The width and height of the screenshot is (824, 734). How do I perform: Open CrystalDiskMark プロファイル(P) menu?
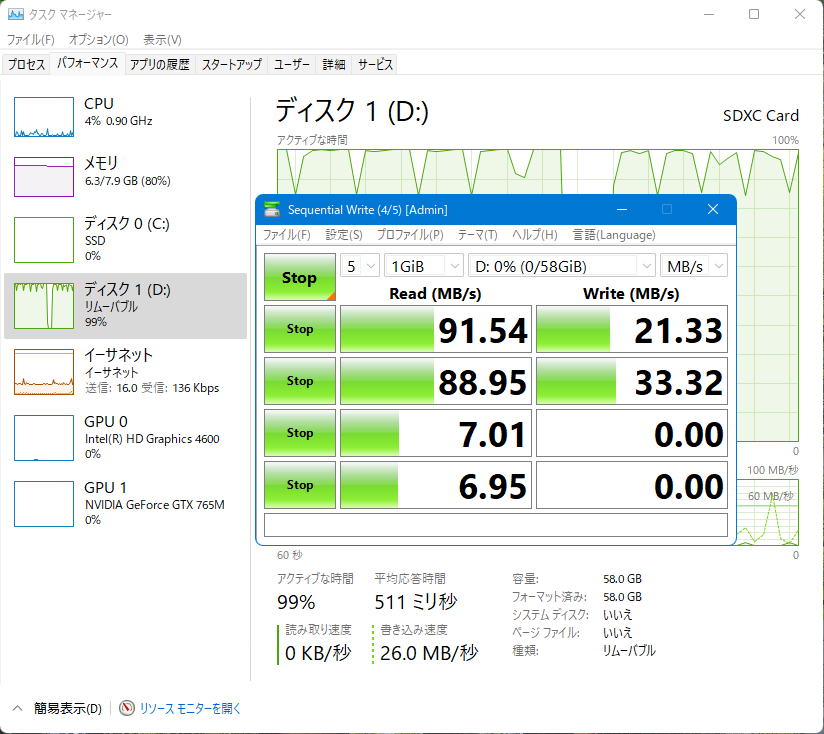tap(410, 234)
